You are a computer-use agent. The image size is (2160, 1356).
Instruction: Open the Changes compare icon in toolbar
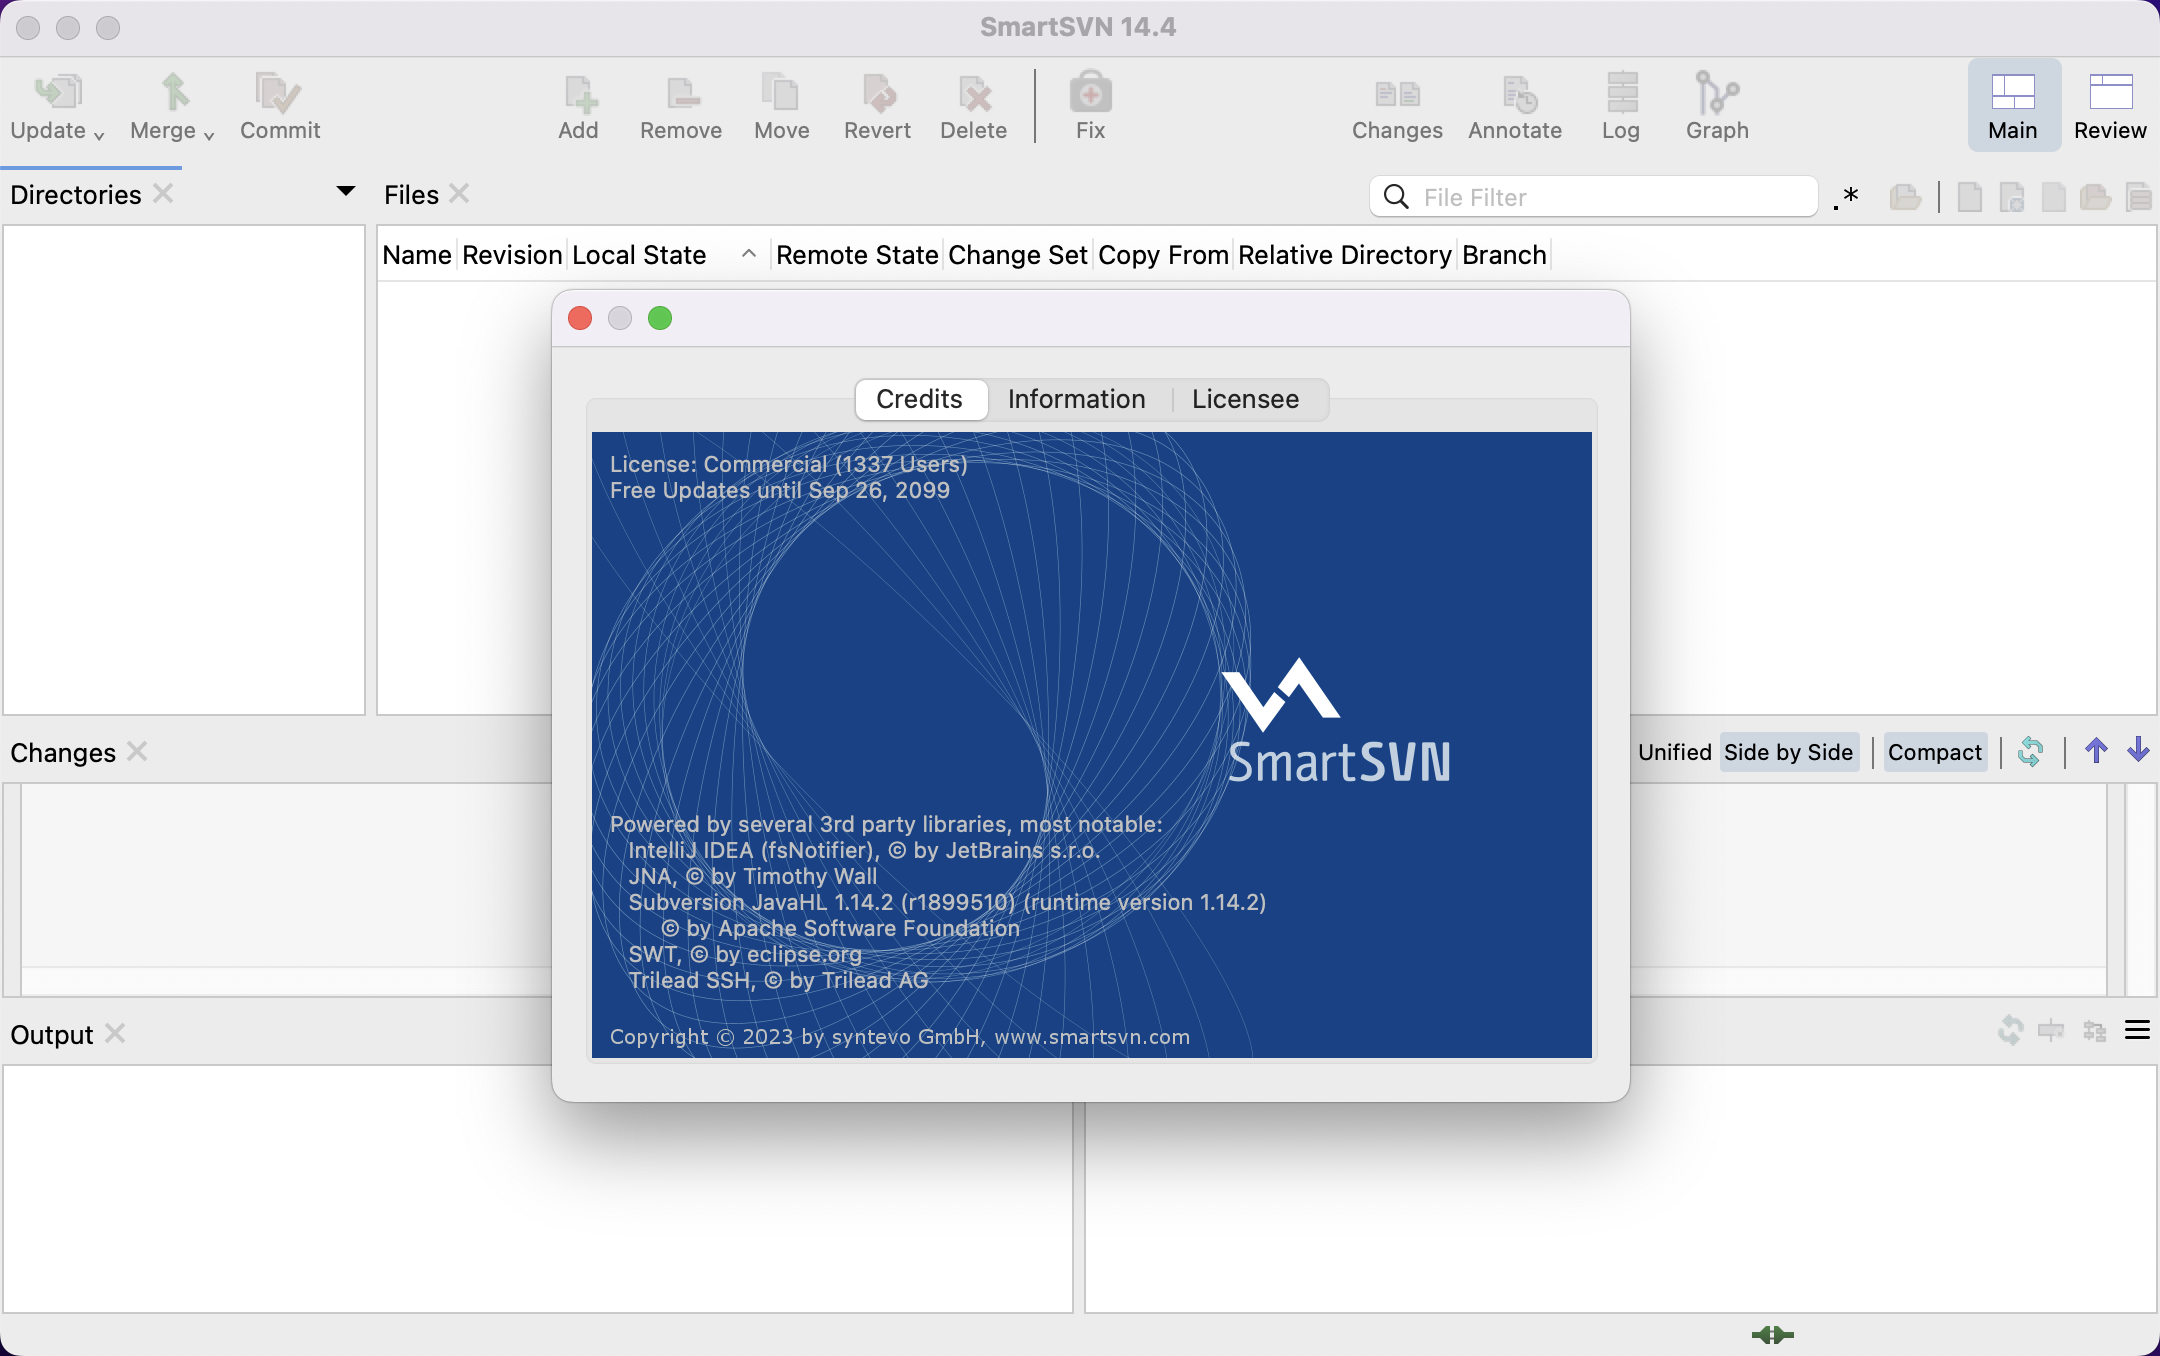coord(1397,94)
